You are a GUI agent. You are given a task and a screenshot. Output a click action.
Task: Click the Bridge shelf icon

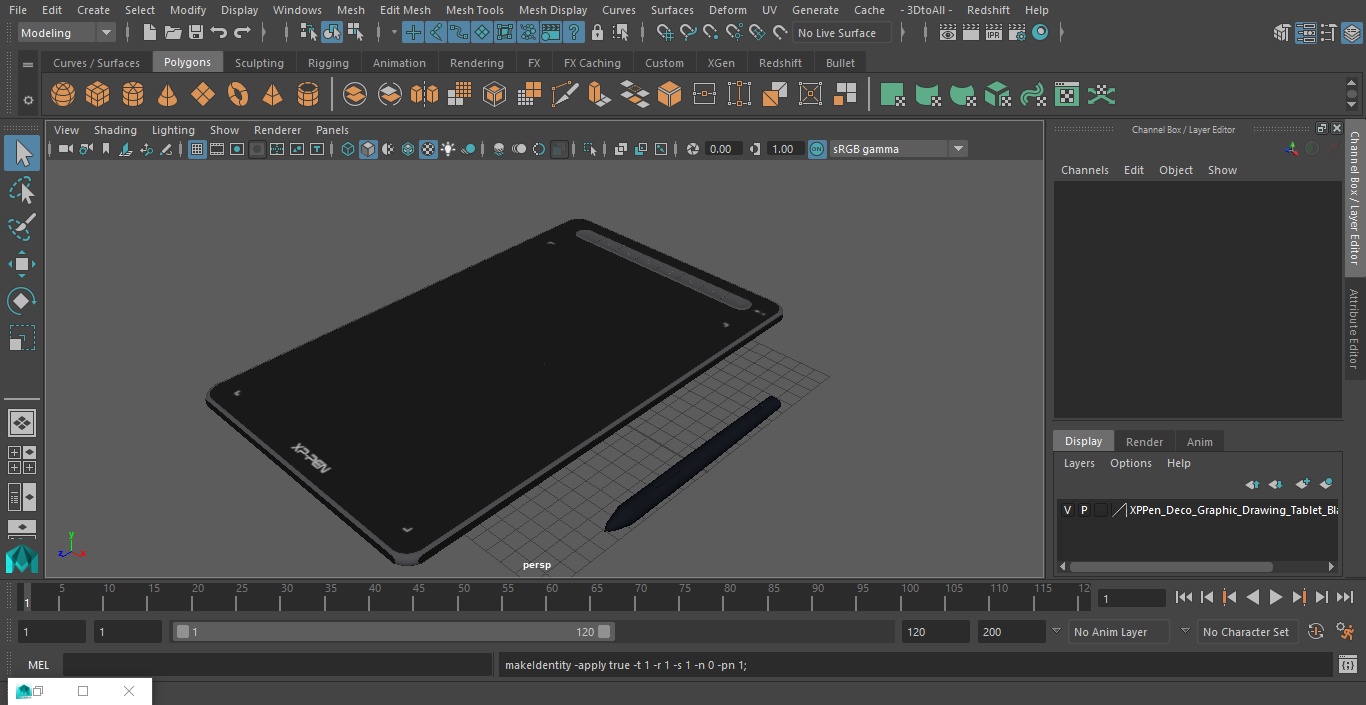point(634,95)
